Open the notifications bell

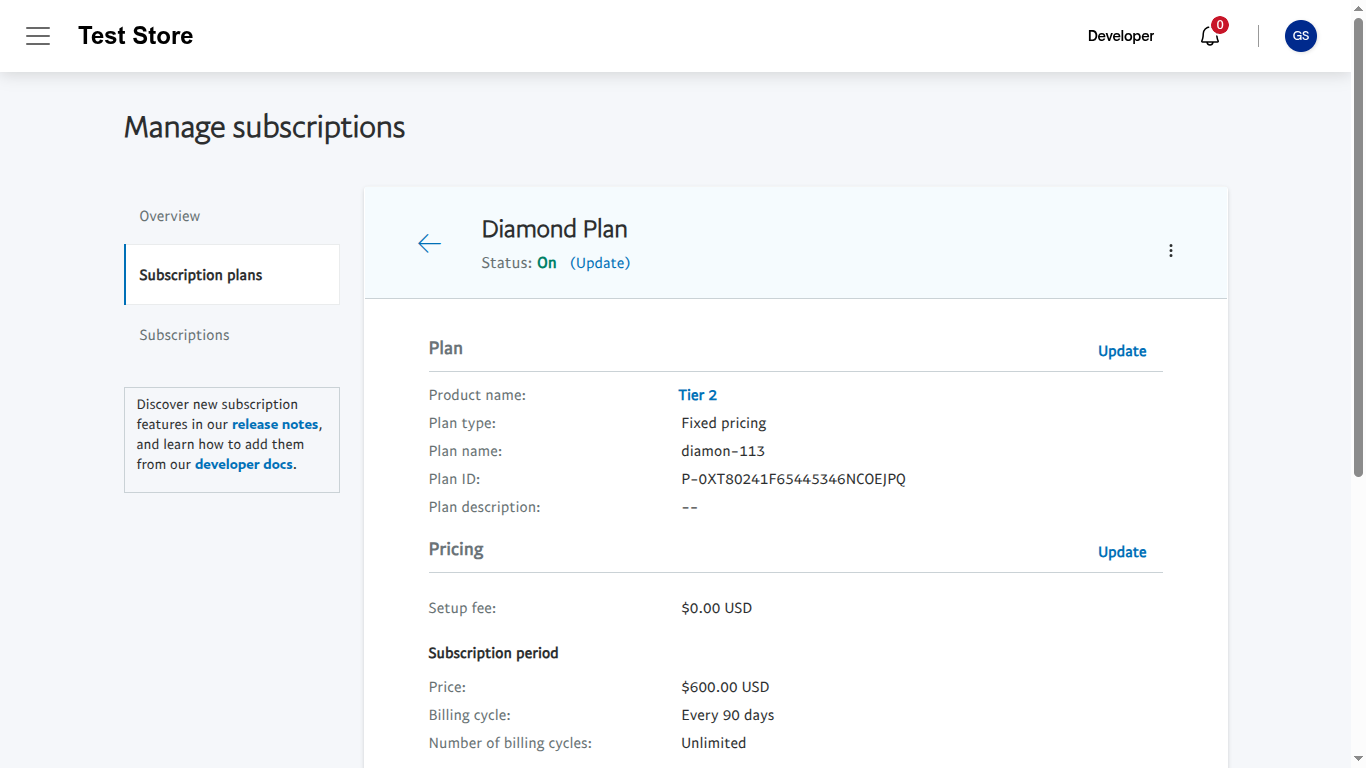click(x=1209, y=37)
